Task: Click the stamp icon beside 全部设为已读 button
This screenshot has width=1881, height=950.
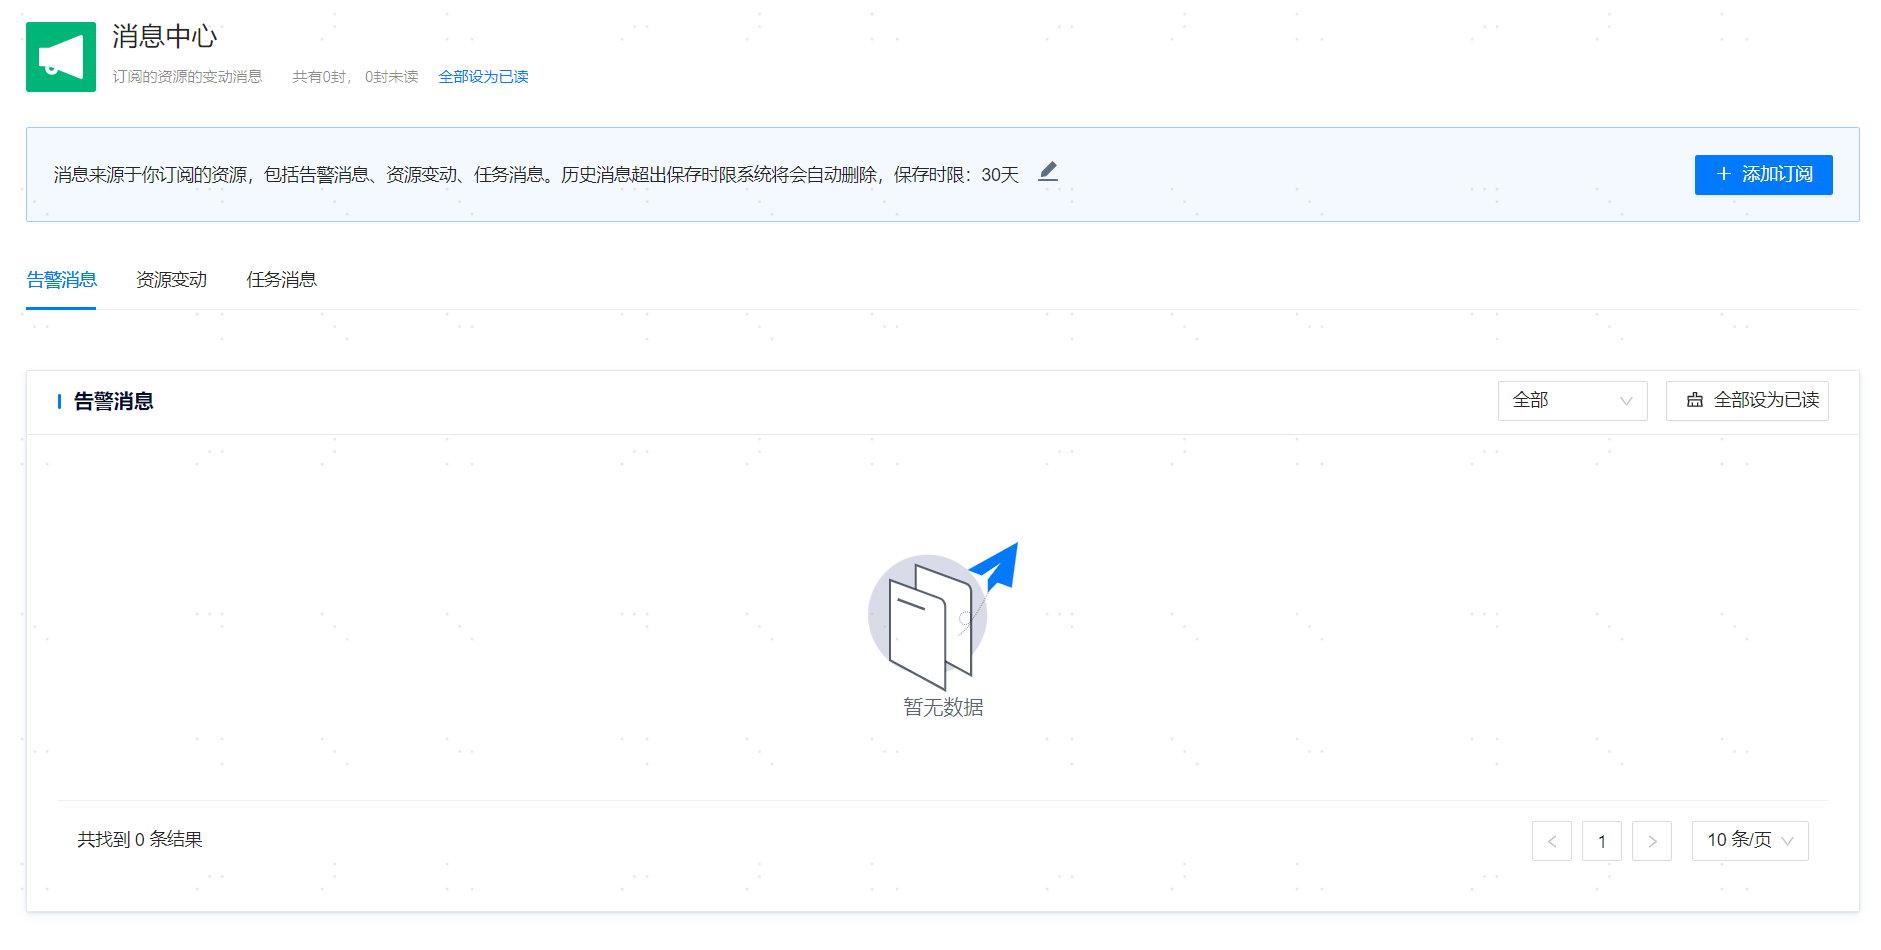Action: pos(1694,400)
